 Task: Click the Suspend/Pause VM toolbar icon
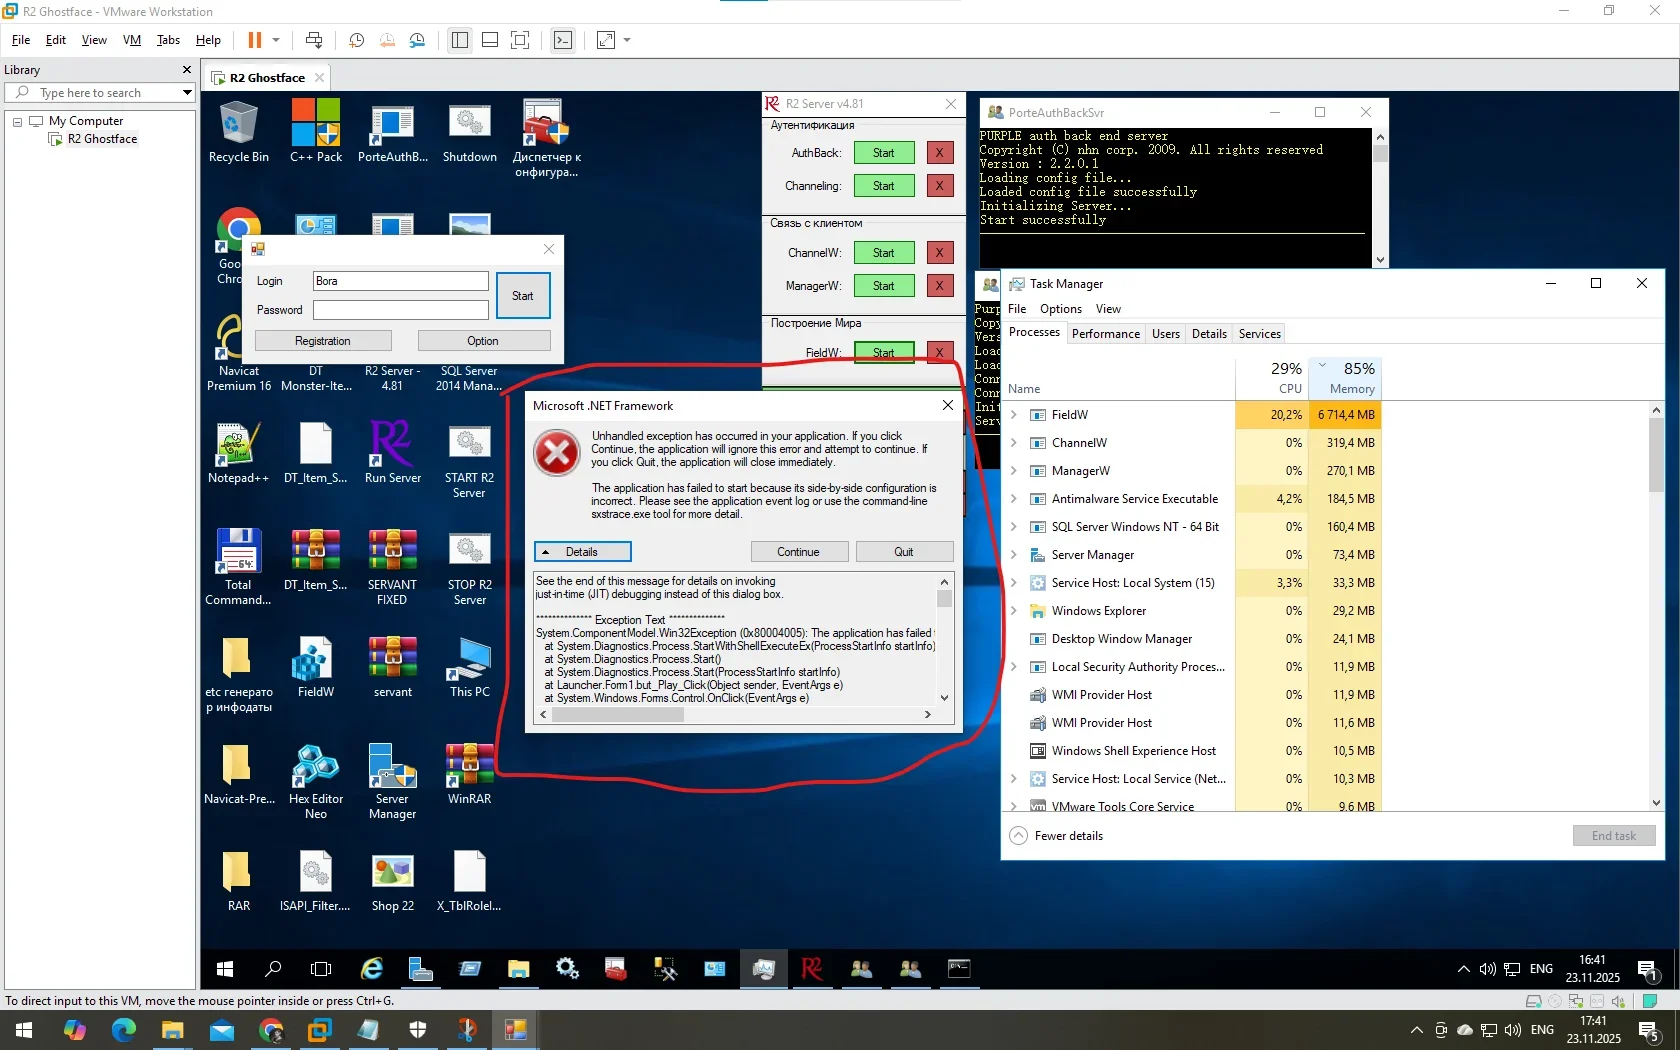tap(255, 40)
